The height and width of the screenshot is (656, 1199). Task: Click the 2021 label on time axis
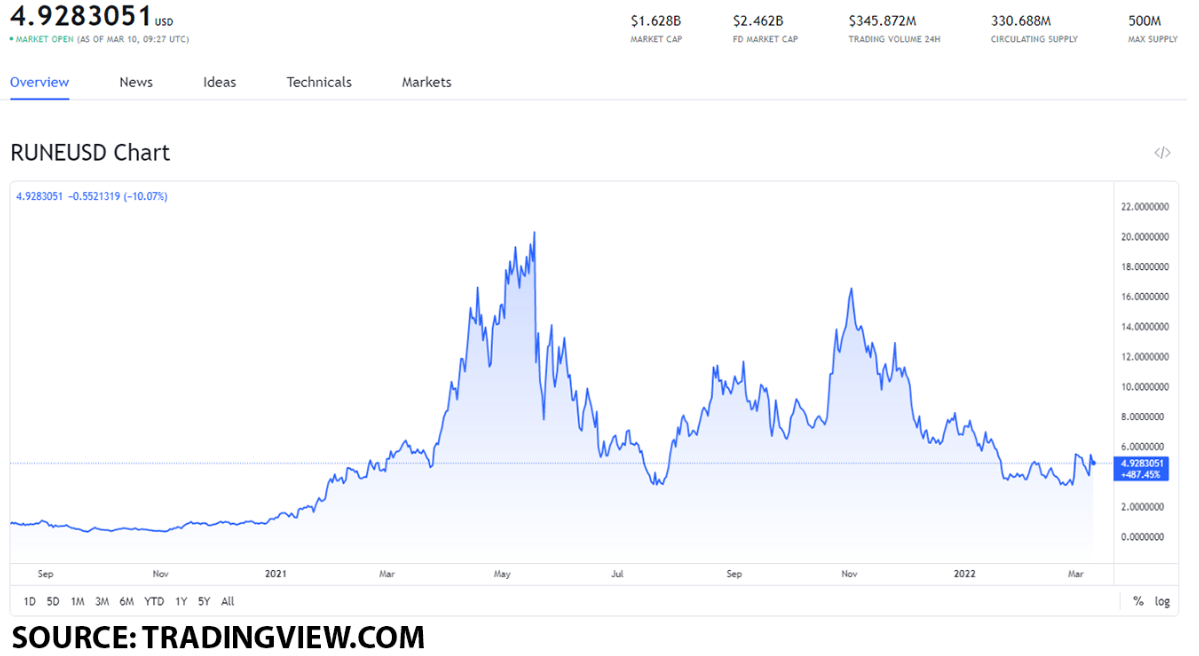tap(275, 573)
